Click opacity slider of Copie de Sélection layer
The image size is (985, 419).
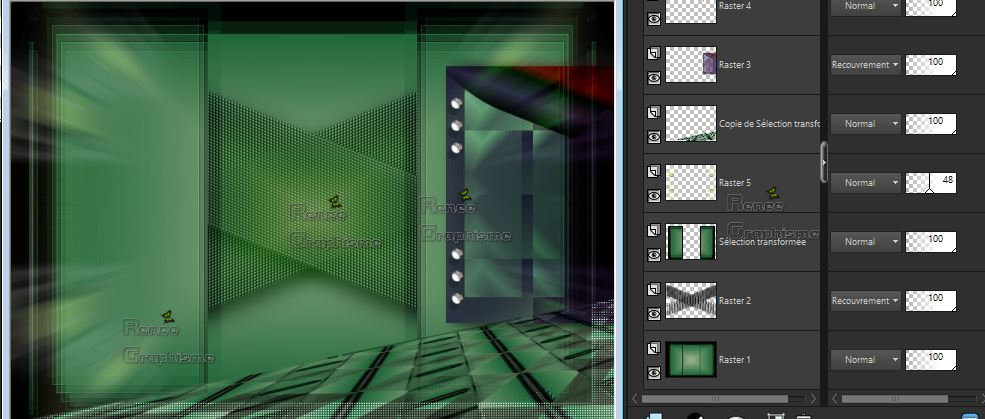click(931, 124)
